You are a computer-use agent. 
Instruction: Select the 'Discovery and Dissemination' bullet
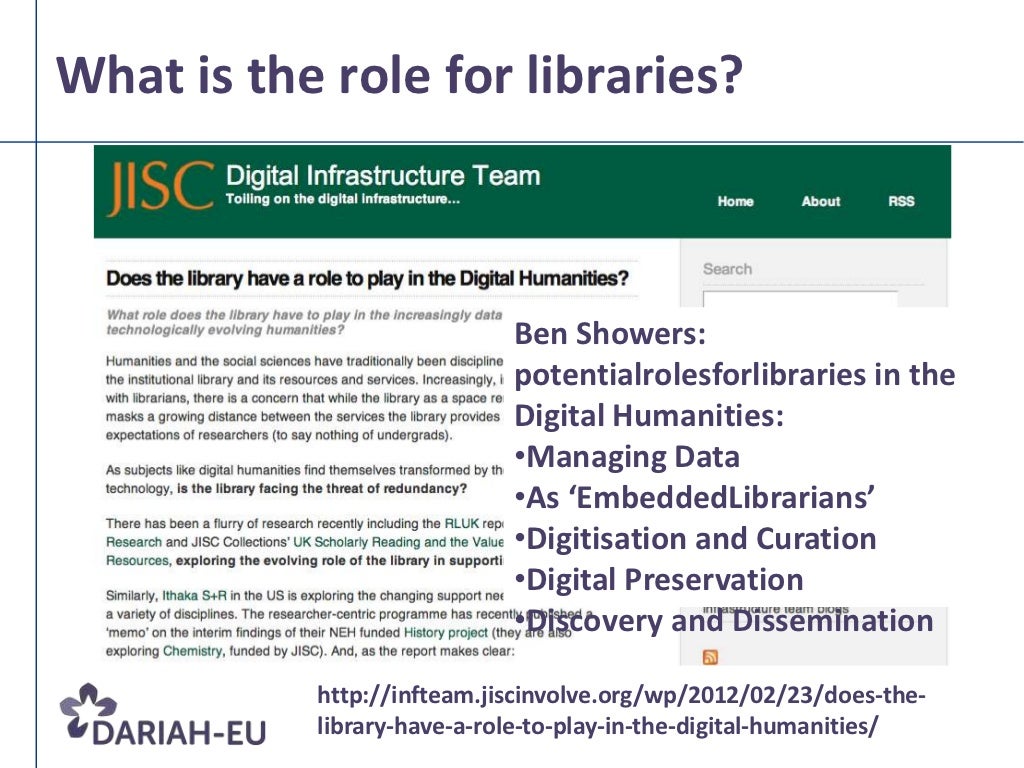[724, 621]
